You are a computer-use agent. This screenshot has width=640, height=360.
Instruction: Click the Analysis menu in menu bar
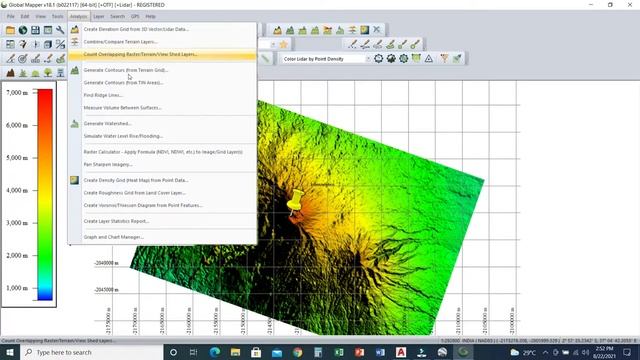[x=78, y=16]
